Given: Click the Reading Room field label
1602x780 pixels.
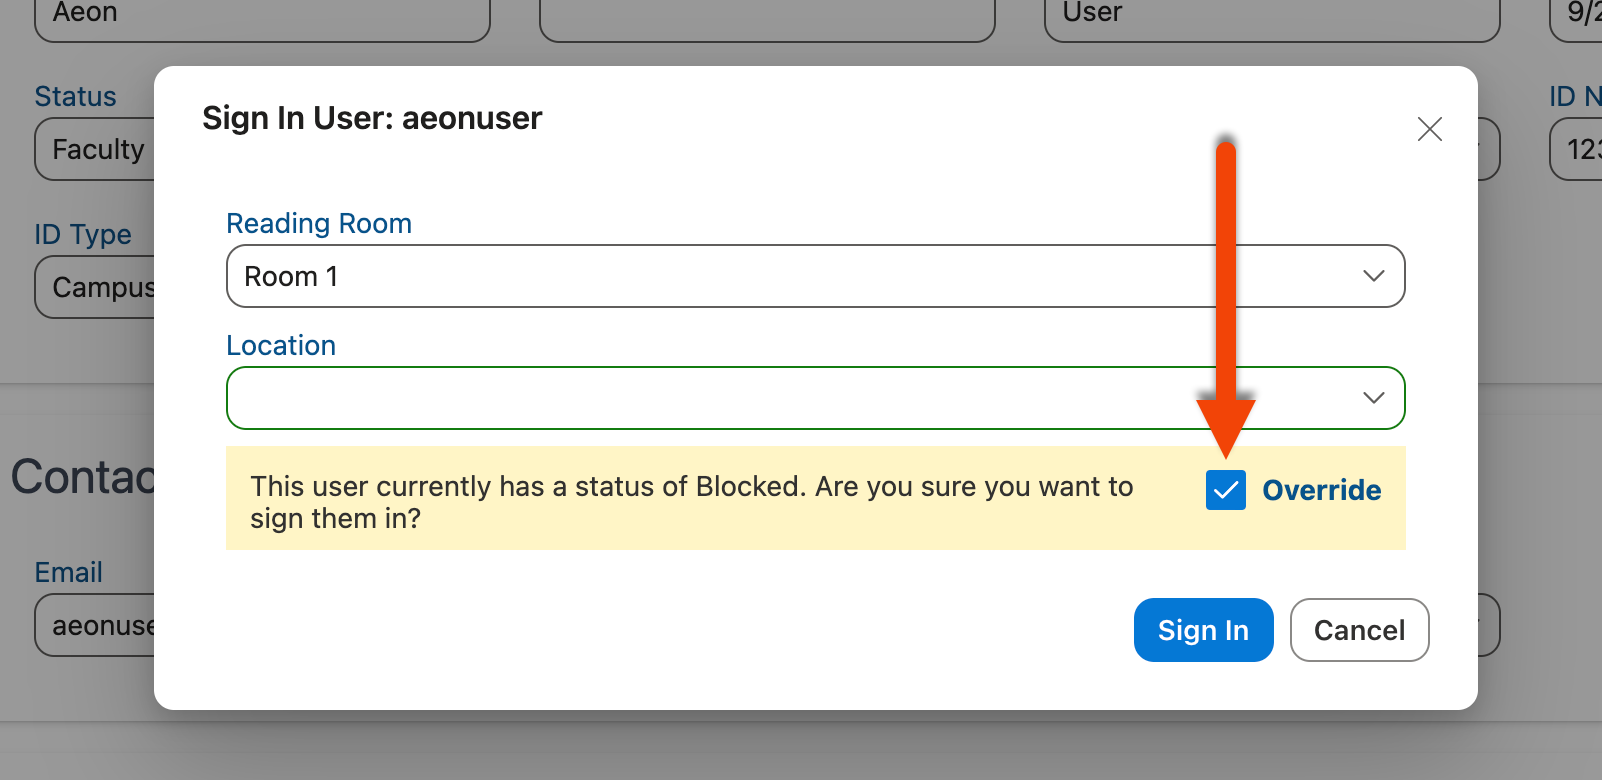Looking at the screenshot, I should point(319,223).
